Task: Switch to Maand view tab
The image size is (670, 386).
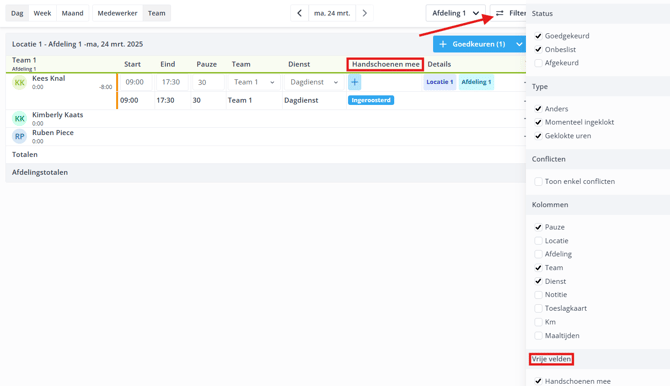Action: click(72, 13)
